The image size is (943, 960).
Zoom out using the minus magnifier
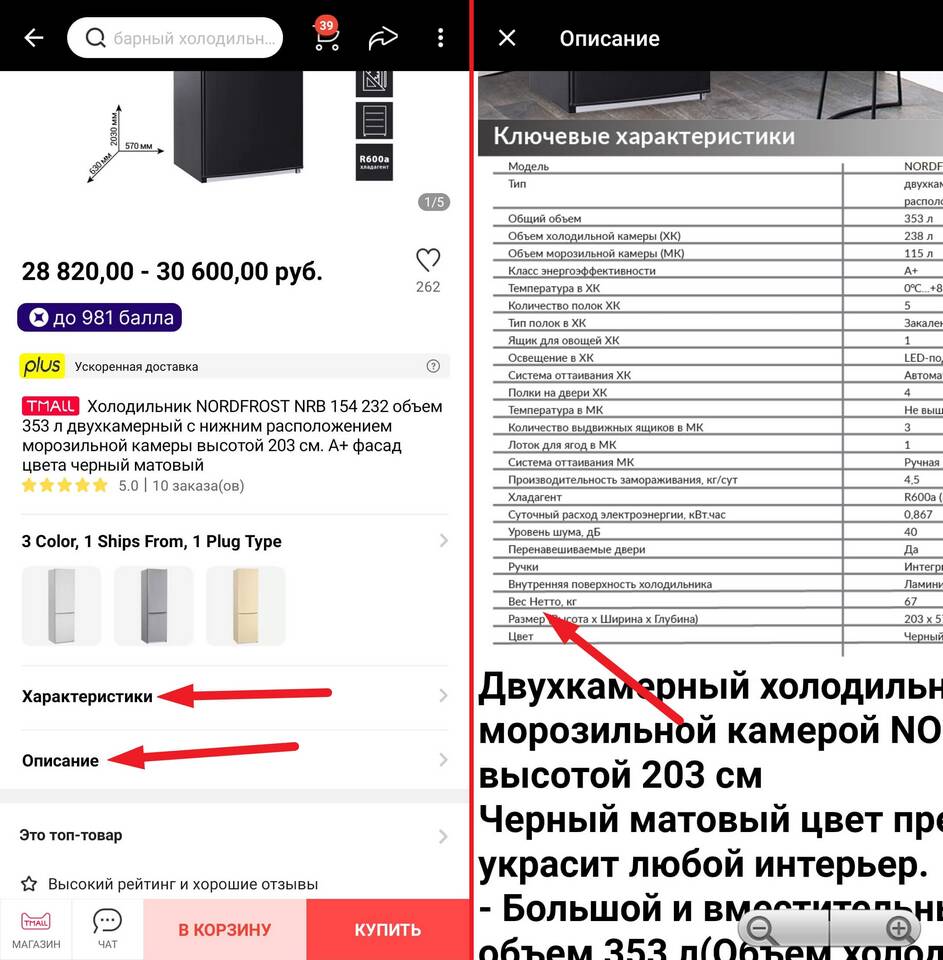pos(763,930)
